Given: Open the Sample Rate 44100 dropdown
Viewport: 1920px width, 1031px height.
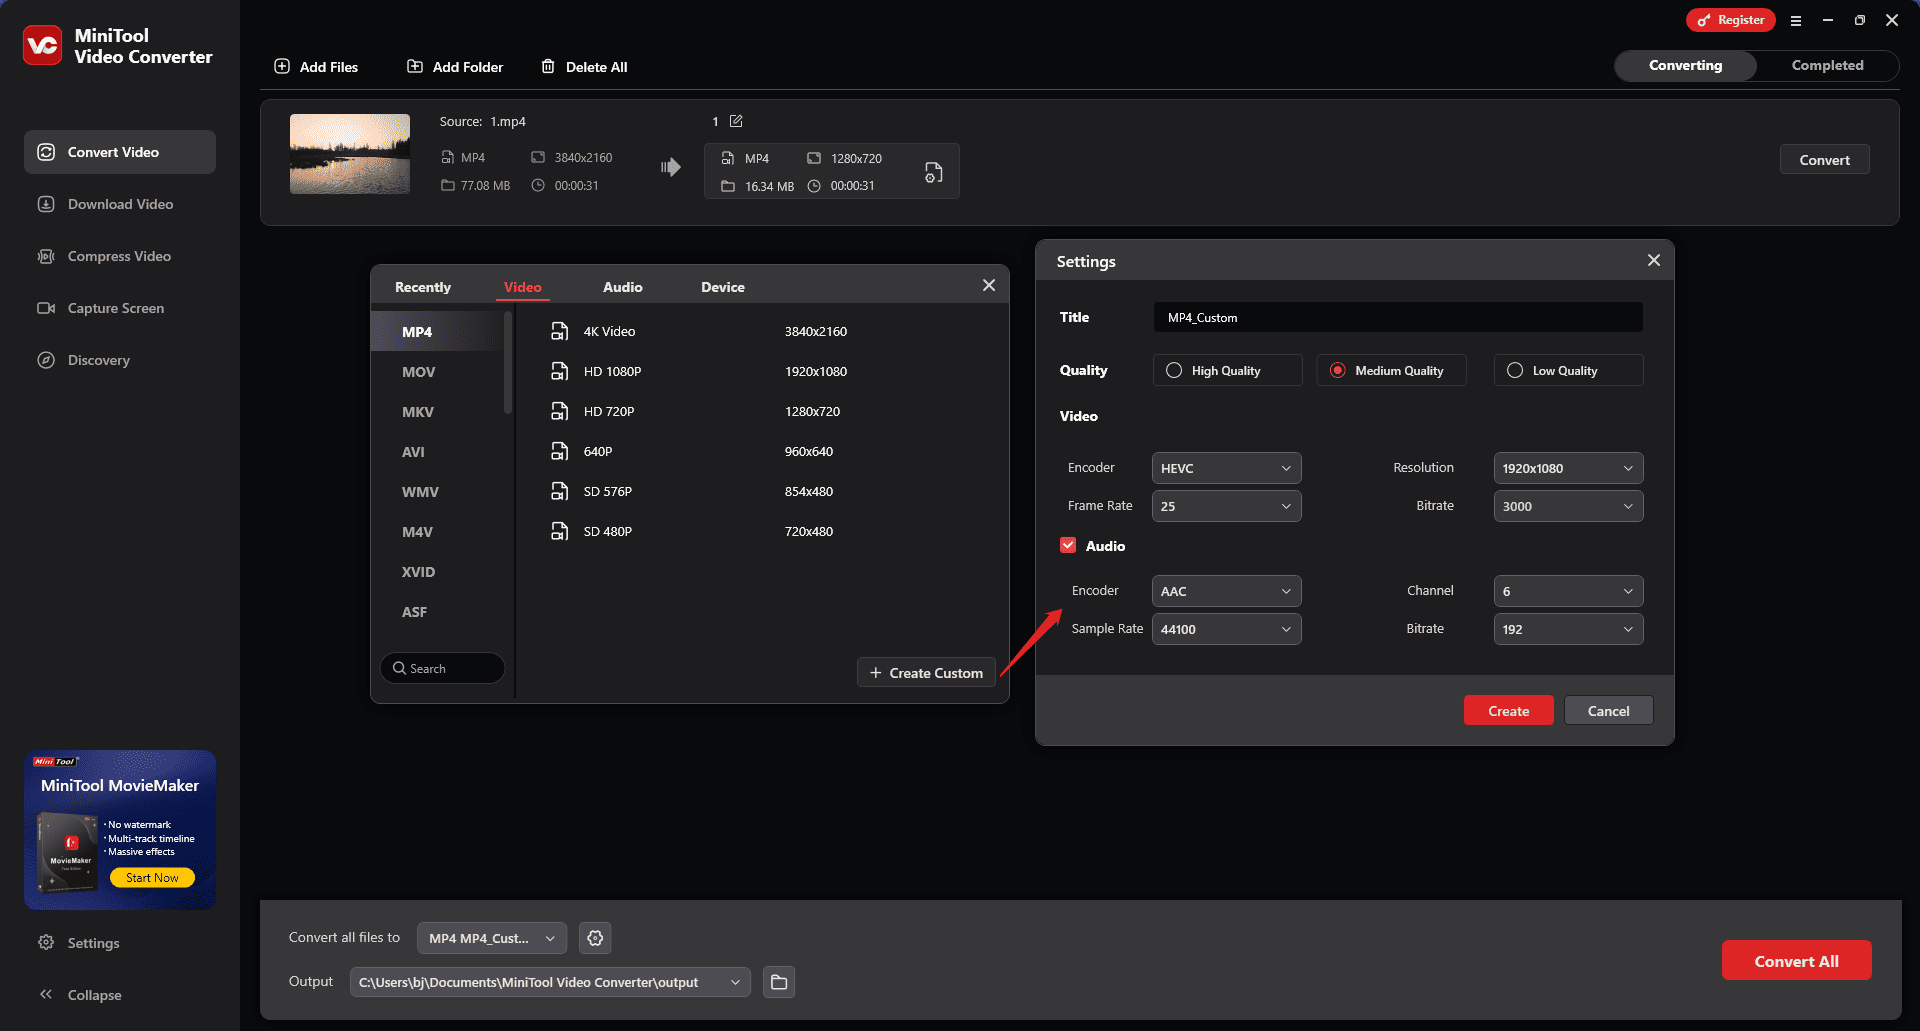Looking at the screenshot, I should point(1226,629).
